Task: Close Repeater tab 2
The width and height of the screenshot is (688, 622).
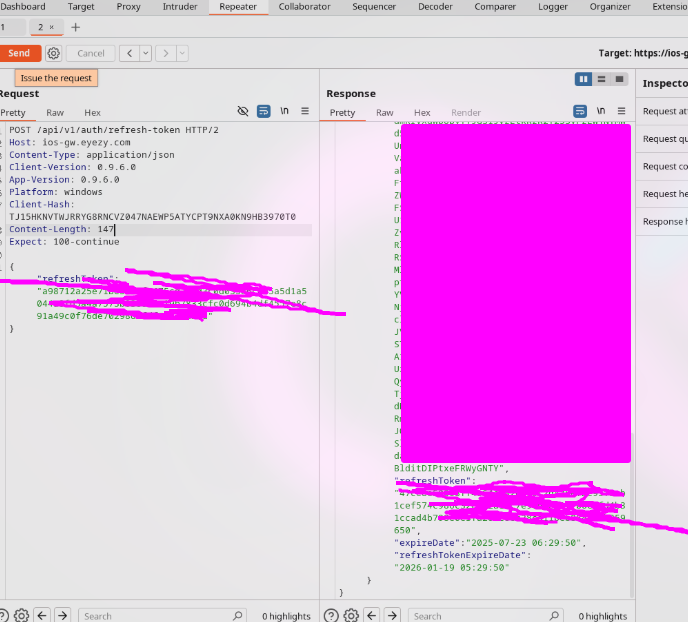Action: pos(52,27)
